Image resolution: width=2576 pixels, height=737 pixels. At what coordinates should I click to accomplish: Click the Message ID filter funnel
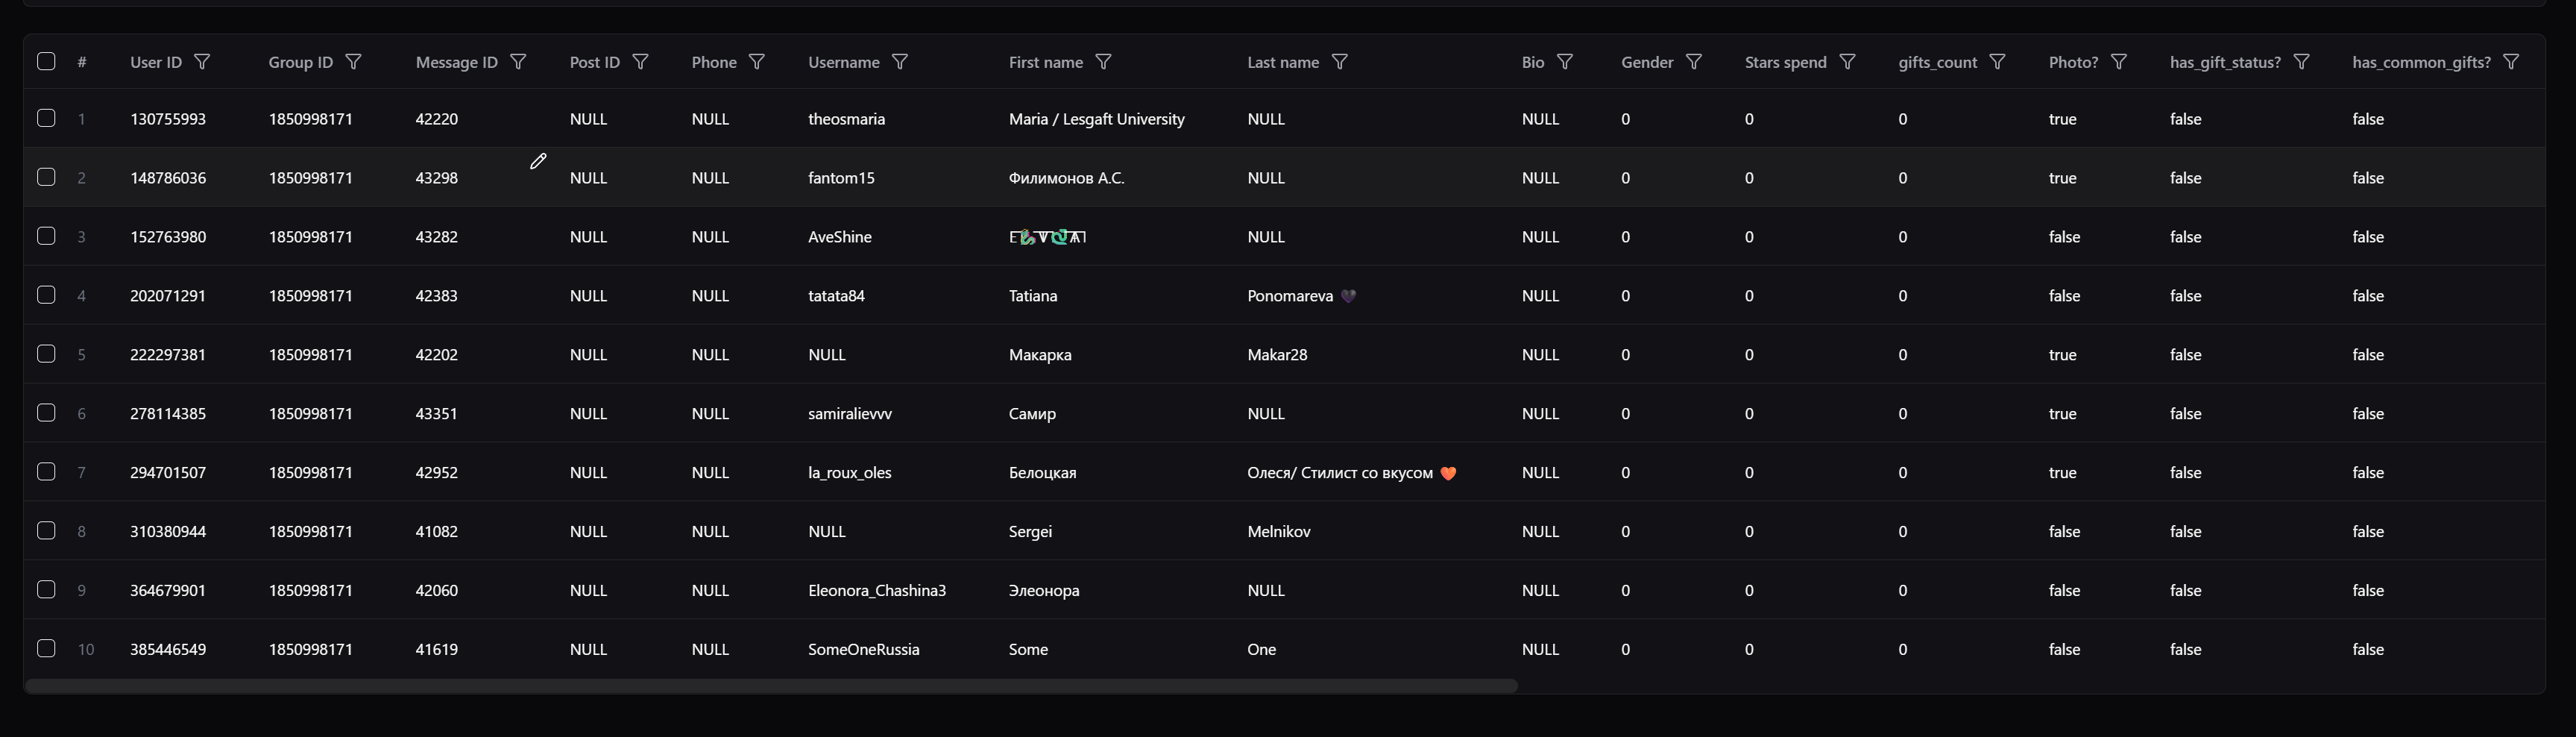tap(518, 62)
